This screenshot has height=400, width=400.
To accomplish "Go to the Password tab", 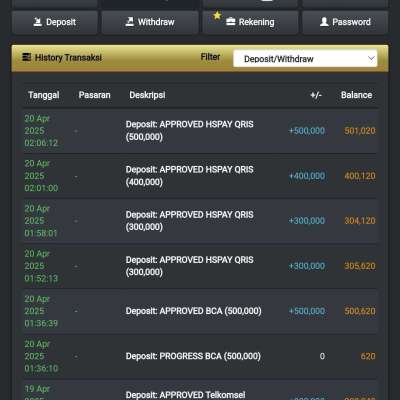I will click(x=345, y=22).
